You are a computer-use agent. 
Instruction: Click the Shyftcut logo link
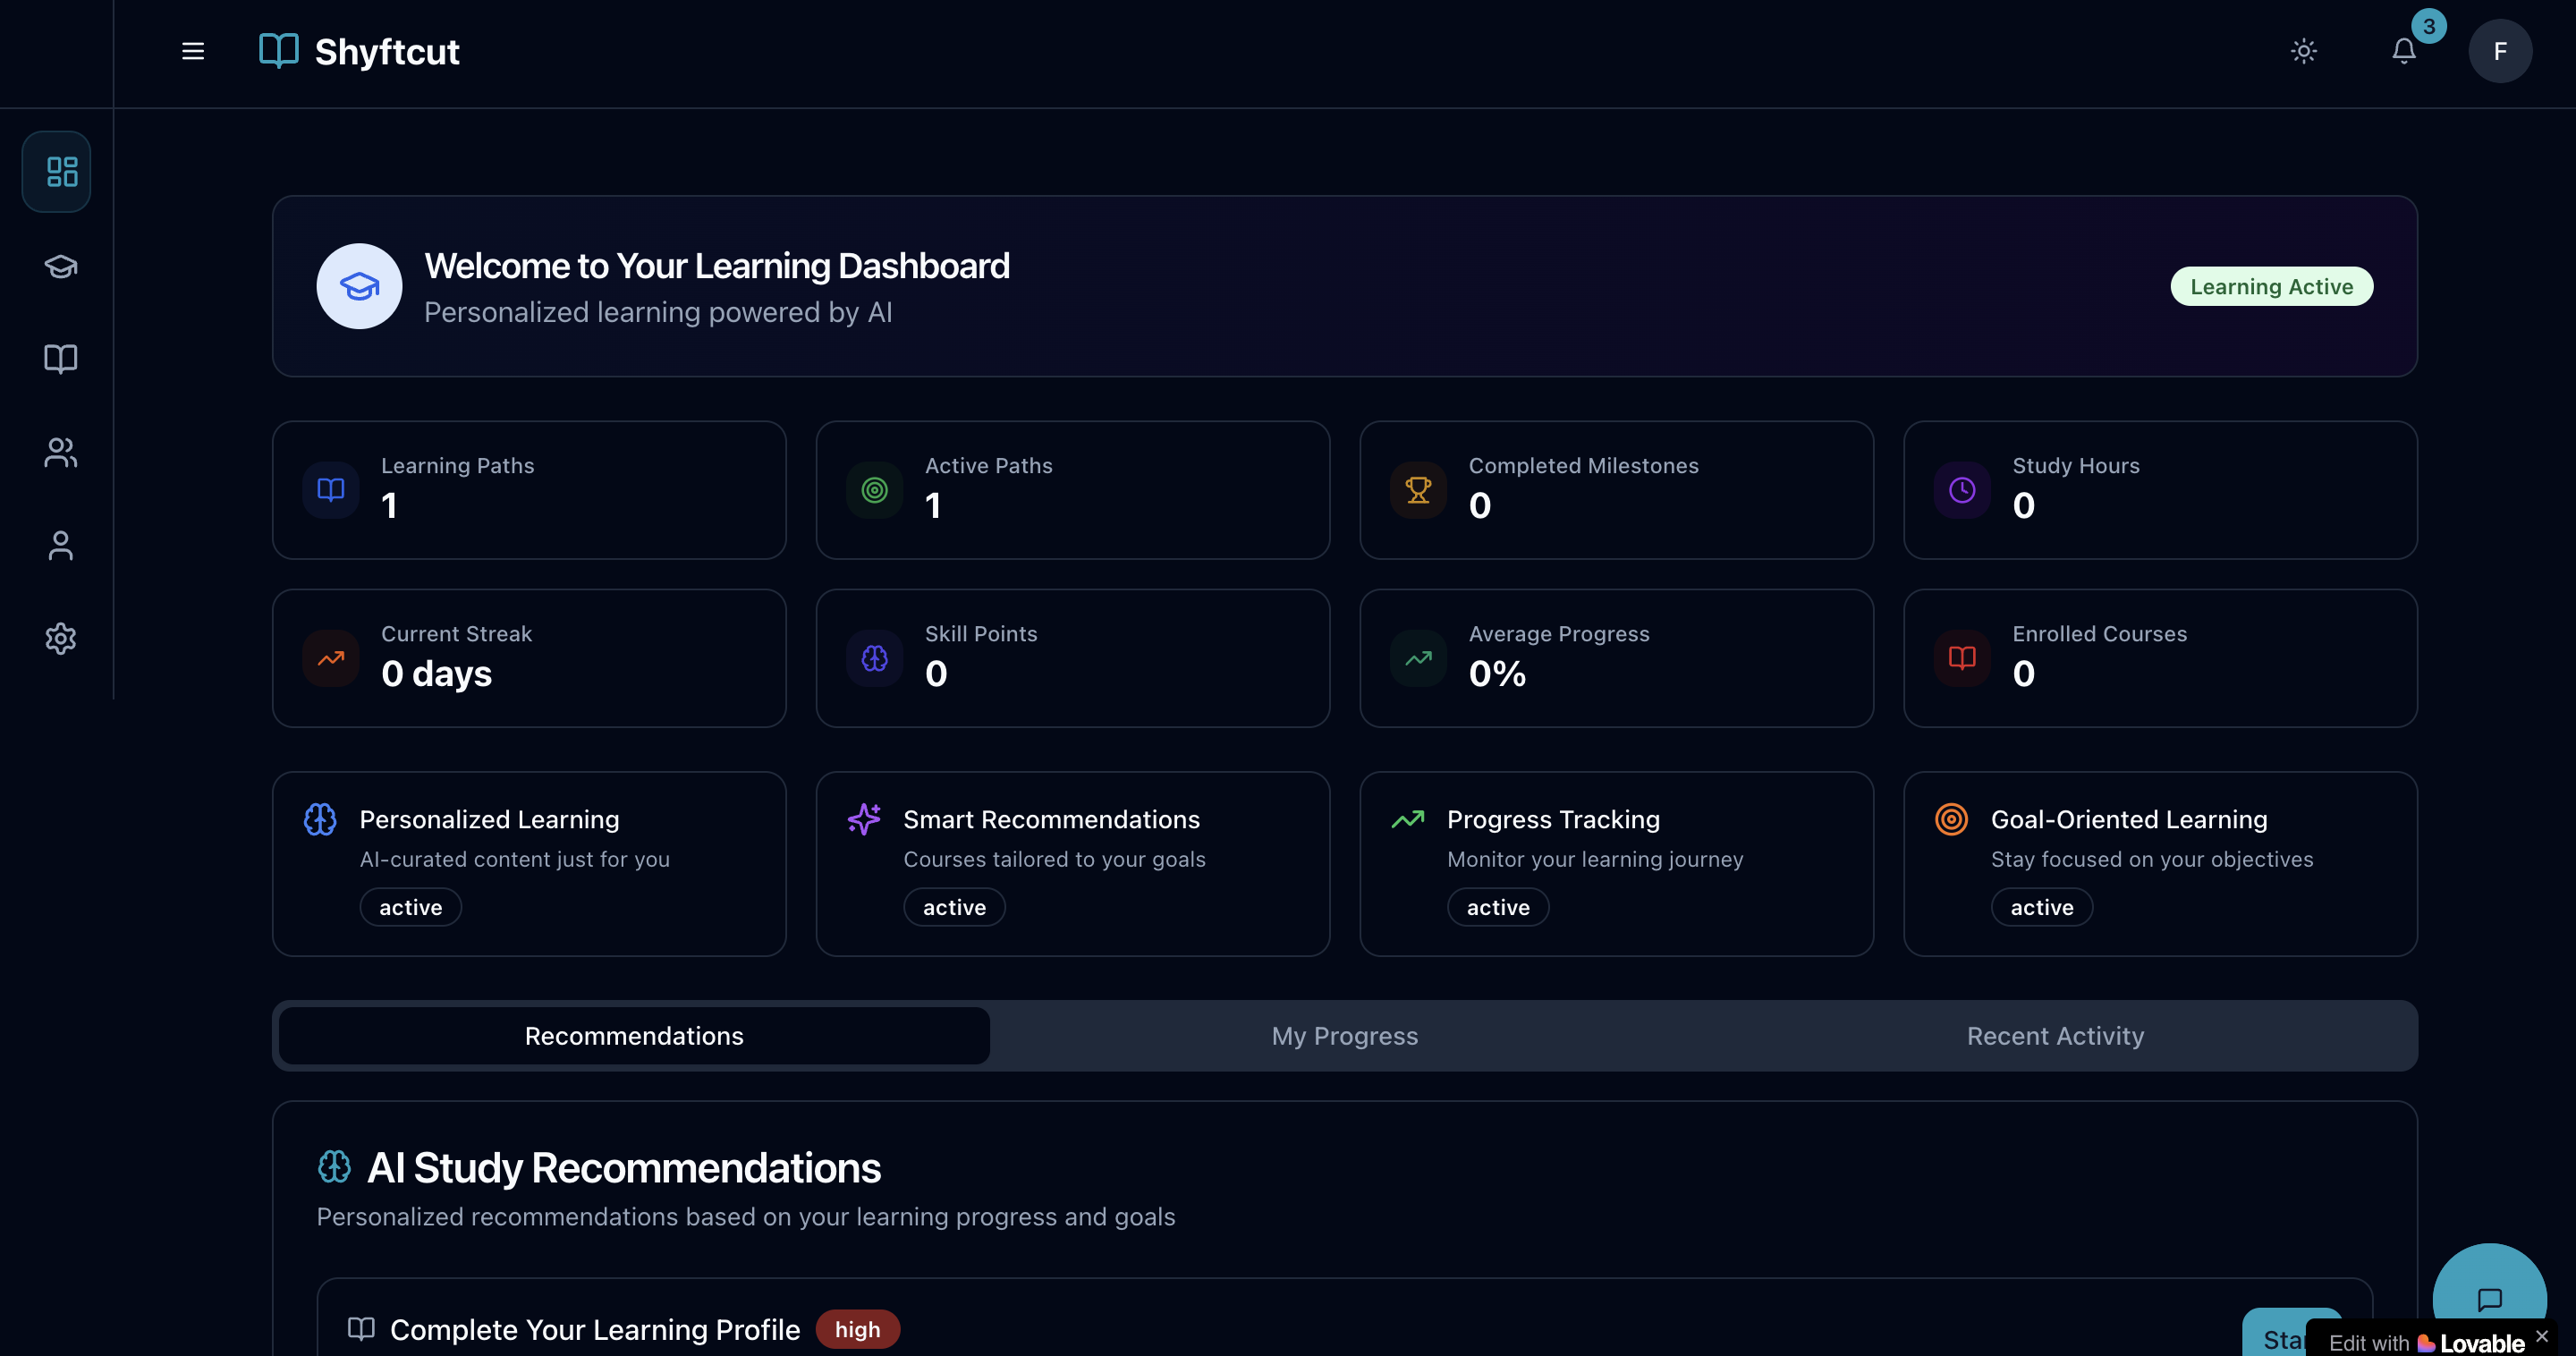coord(360,51)
